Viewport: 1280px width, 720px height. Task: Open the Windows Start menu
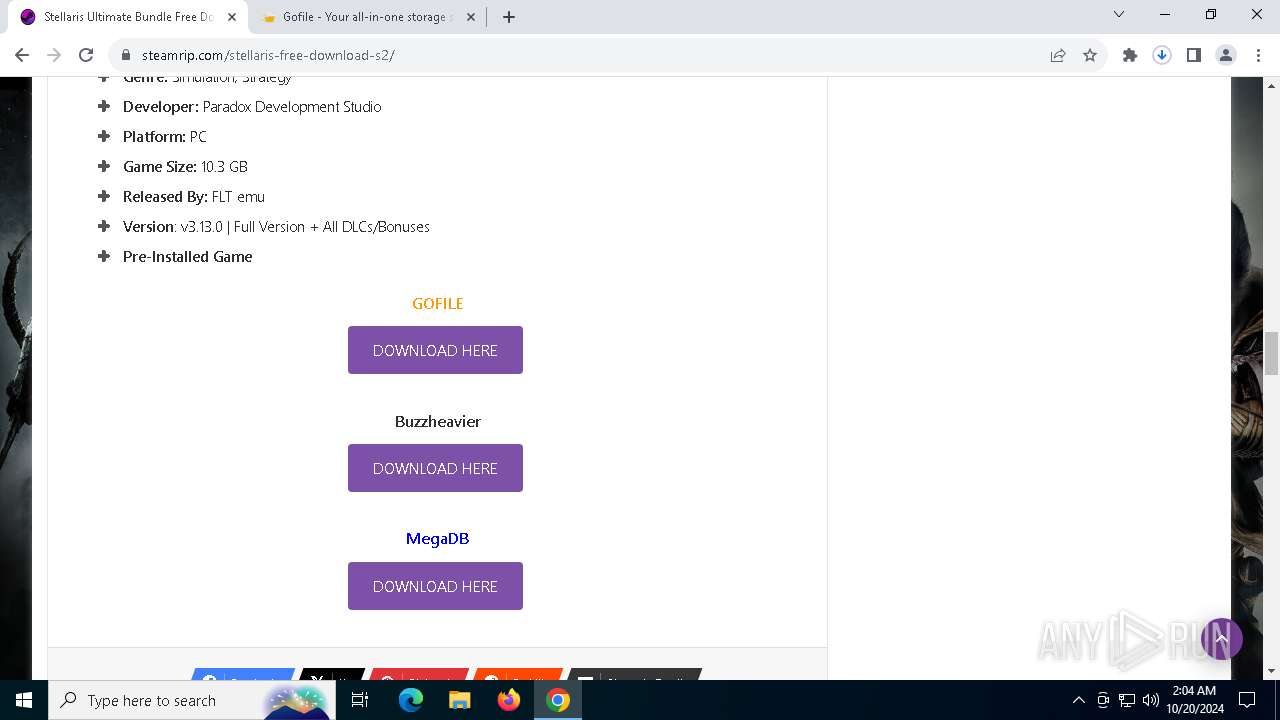pos(24,700)
